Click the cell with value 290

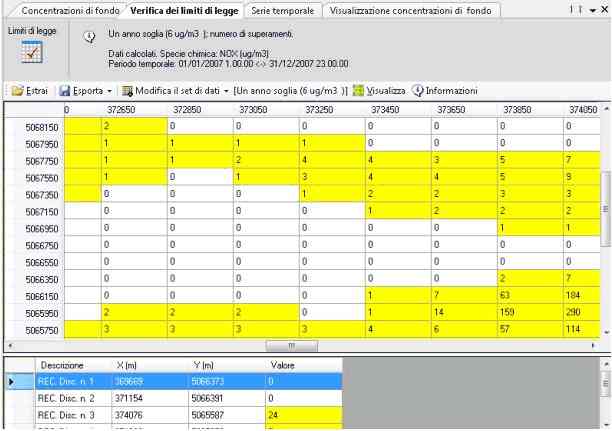pos(582,312)
